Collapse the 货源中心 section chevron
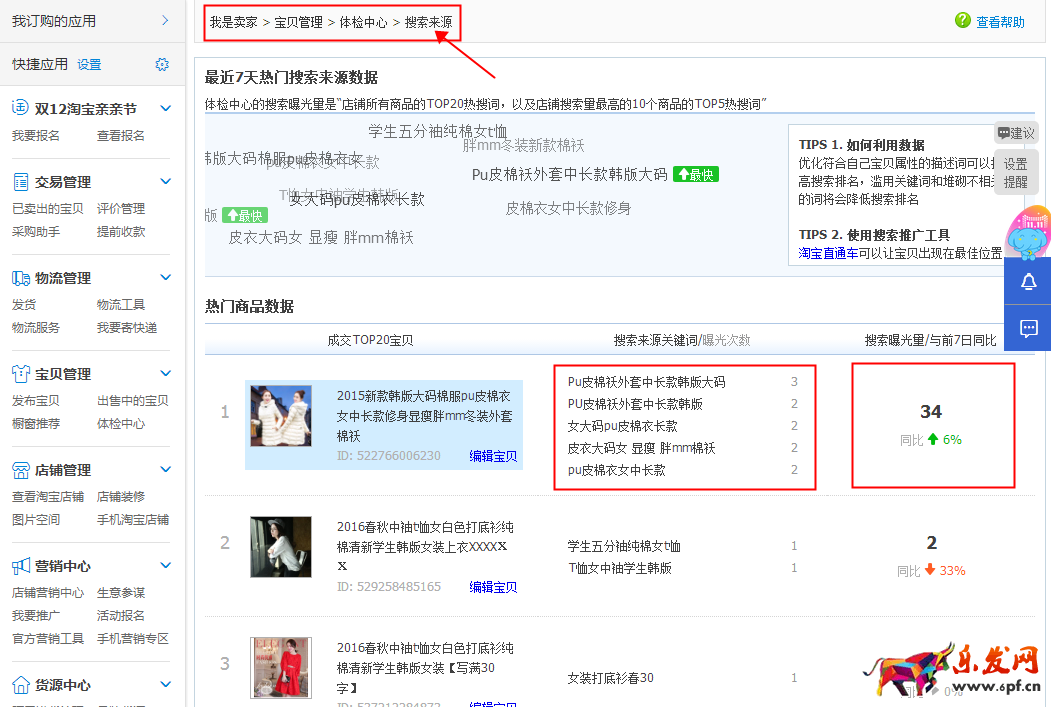The width and height of the screenshot is (1051, 707). tap(166, 685)
